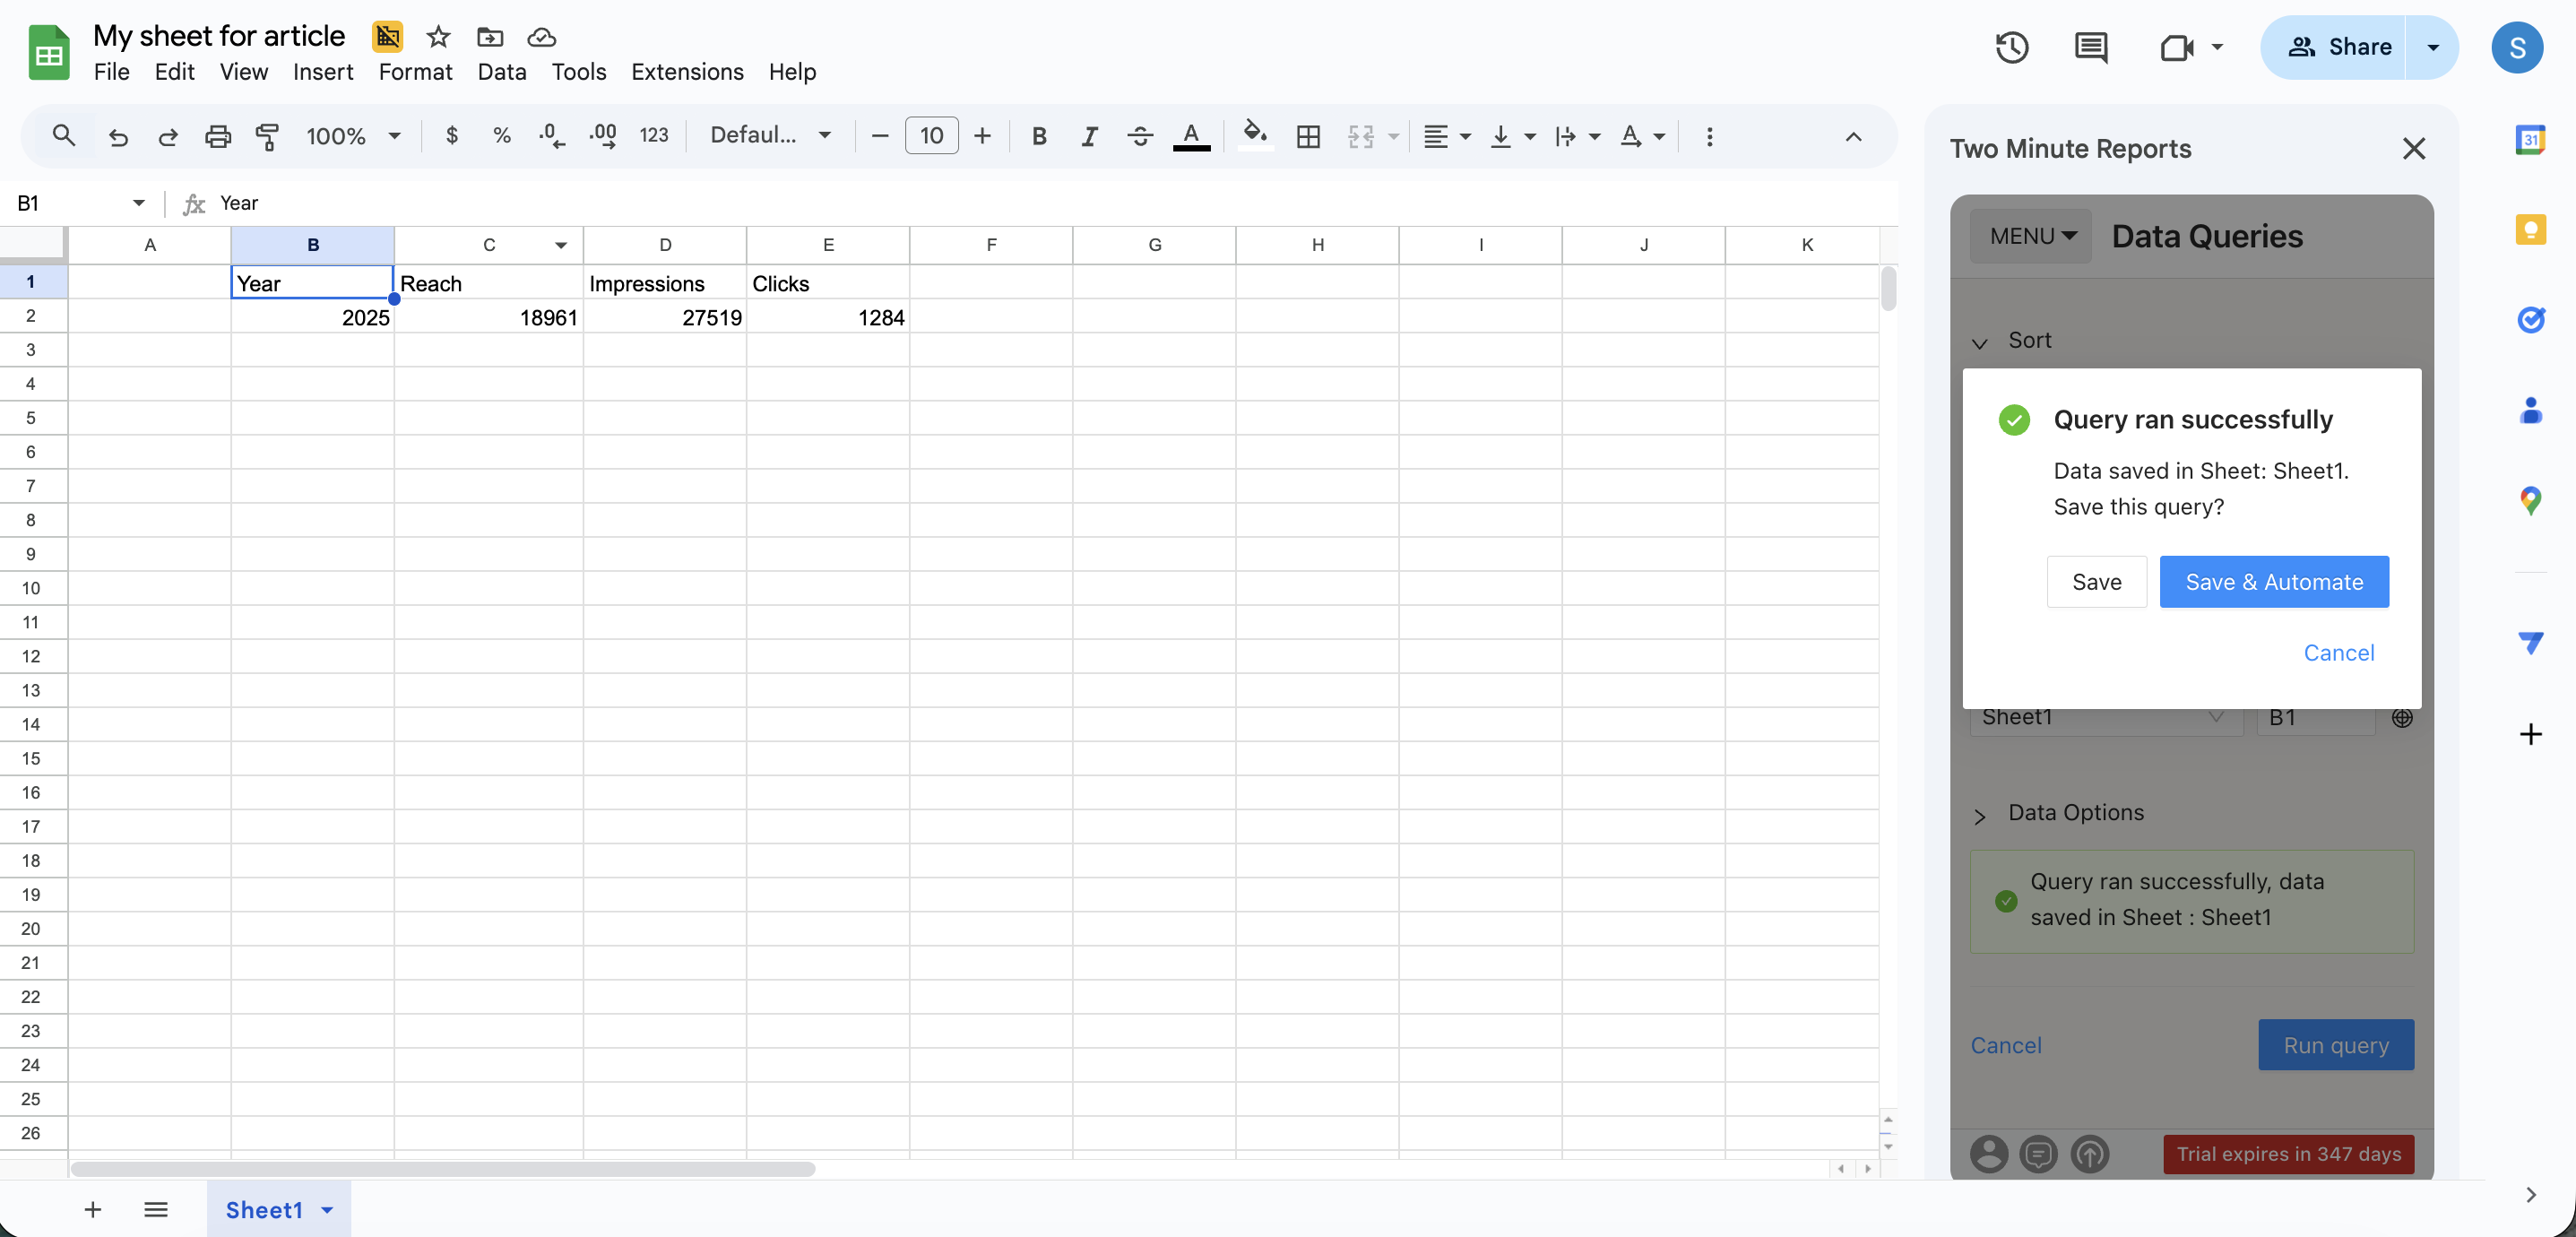
Task: Open the font Default dropdown
Action: coord(770,136)
